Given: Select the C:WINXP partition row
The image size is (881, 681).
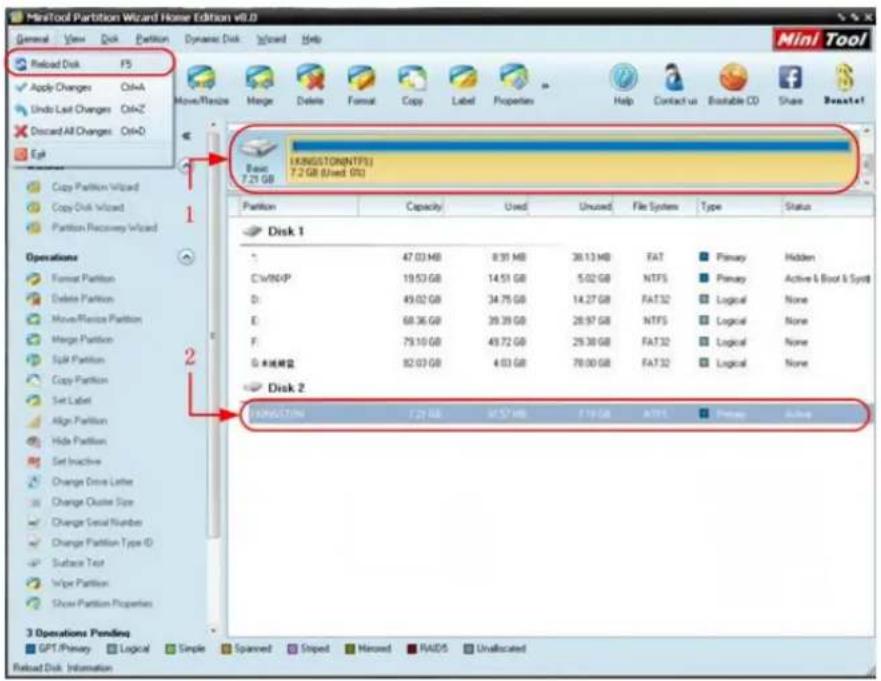Looking at the screenshot, I should [x=556, y=279].
